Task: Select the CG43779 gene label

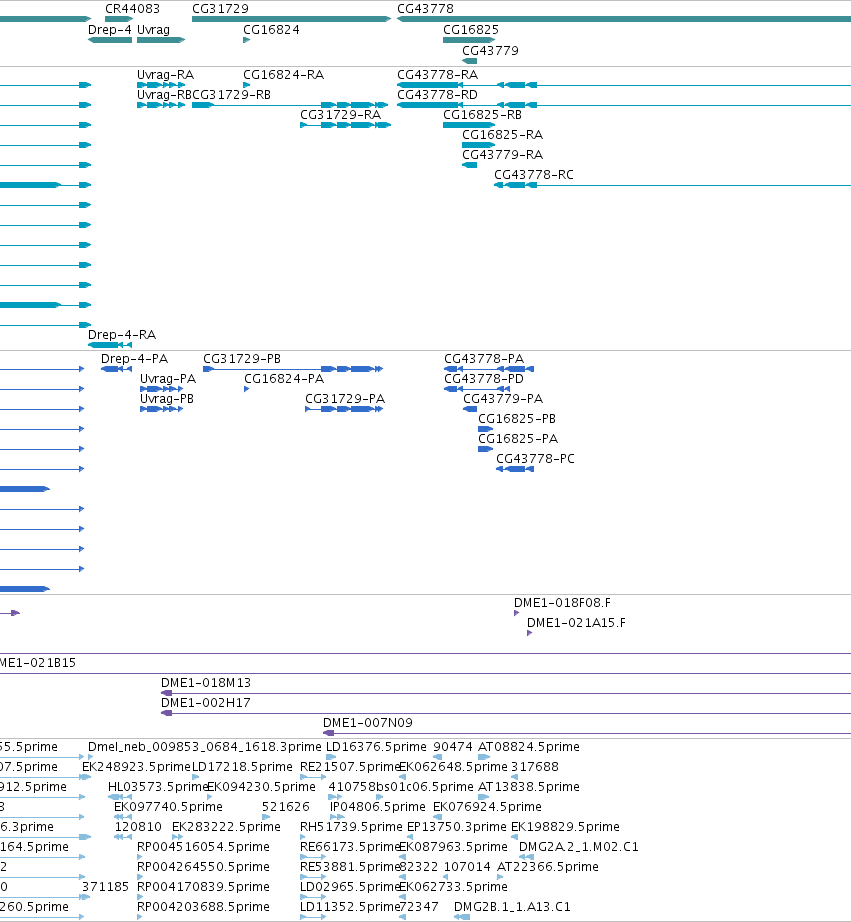Action: click(x=490, y=51)
